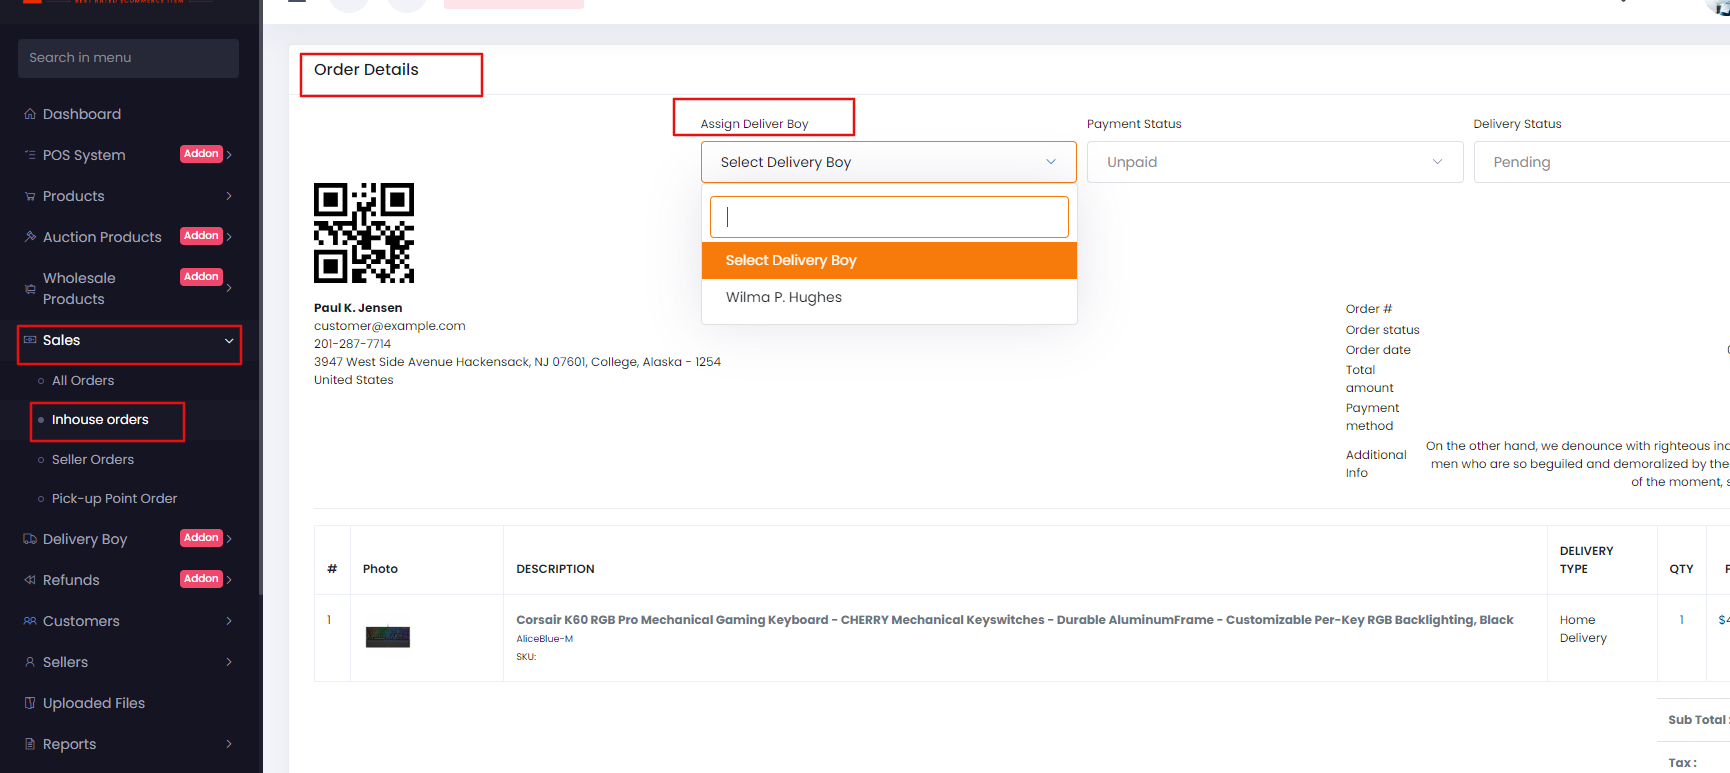Click the POS System list icon
The height and width of the screenshot is (773, 1730).
[x=30, y=155]
